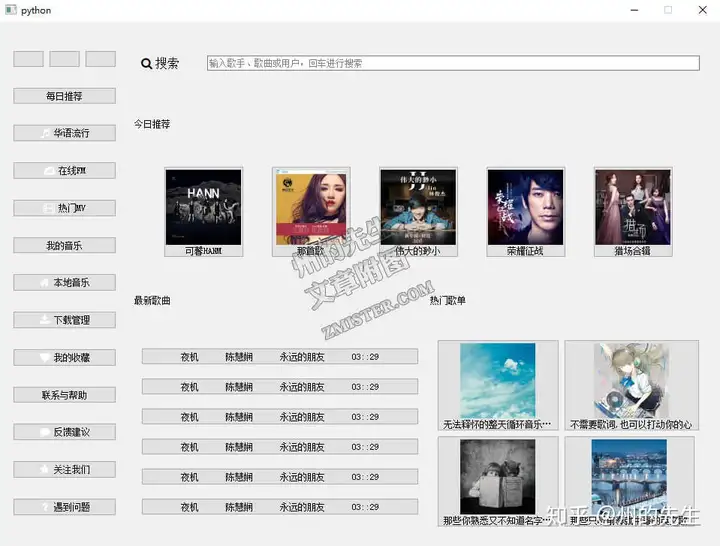
Task: Select the 可馨HANN album cover
Action: (x=203, y=212)
